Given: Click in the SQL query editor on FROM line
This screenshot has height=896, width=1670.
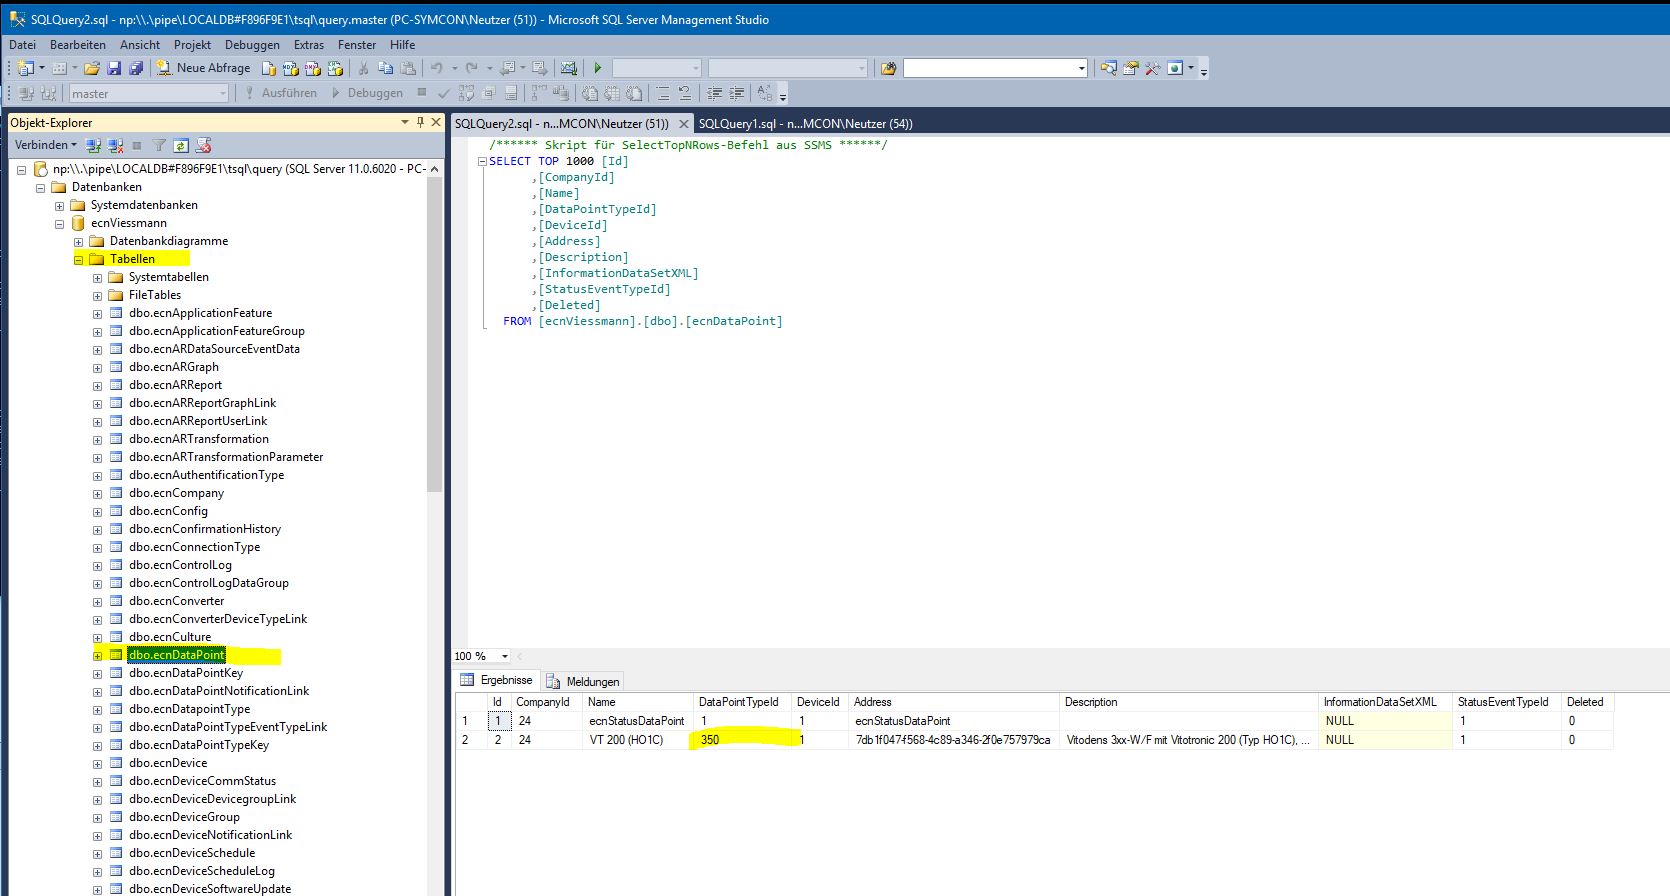Looking at the screenshot, I should [642, 321].
